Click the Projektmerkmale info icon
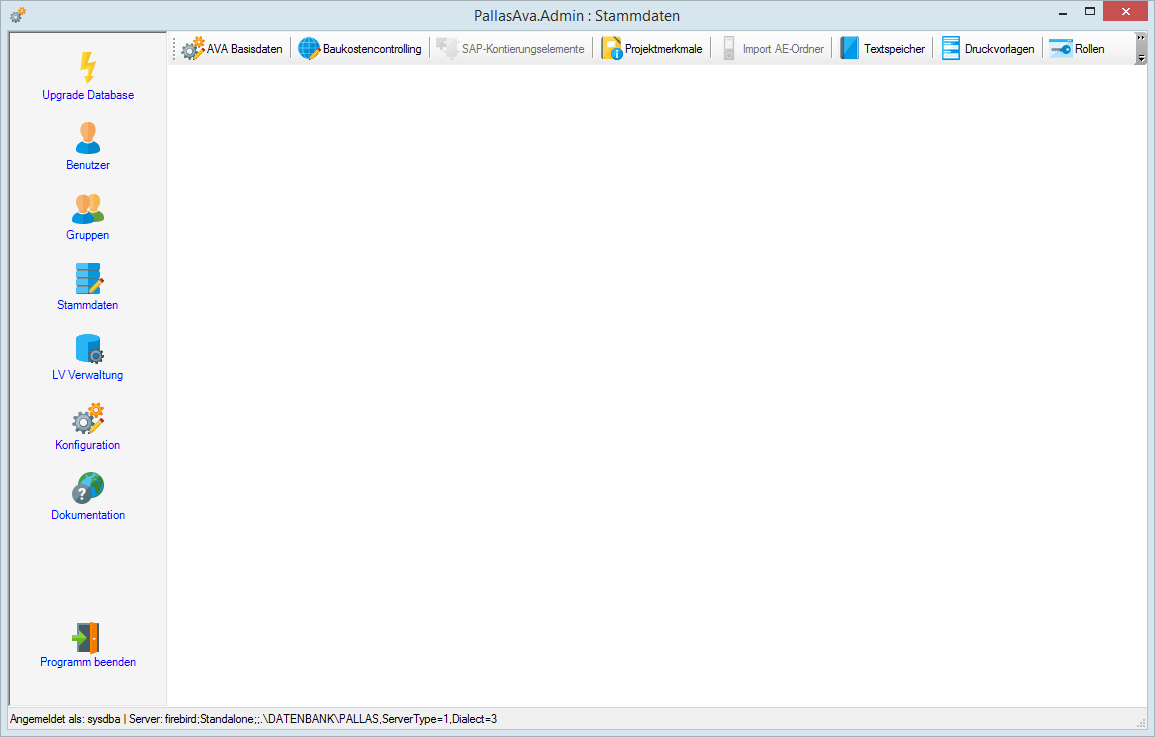Screen dimensions: 1155x737 point(611,49)
